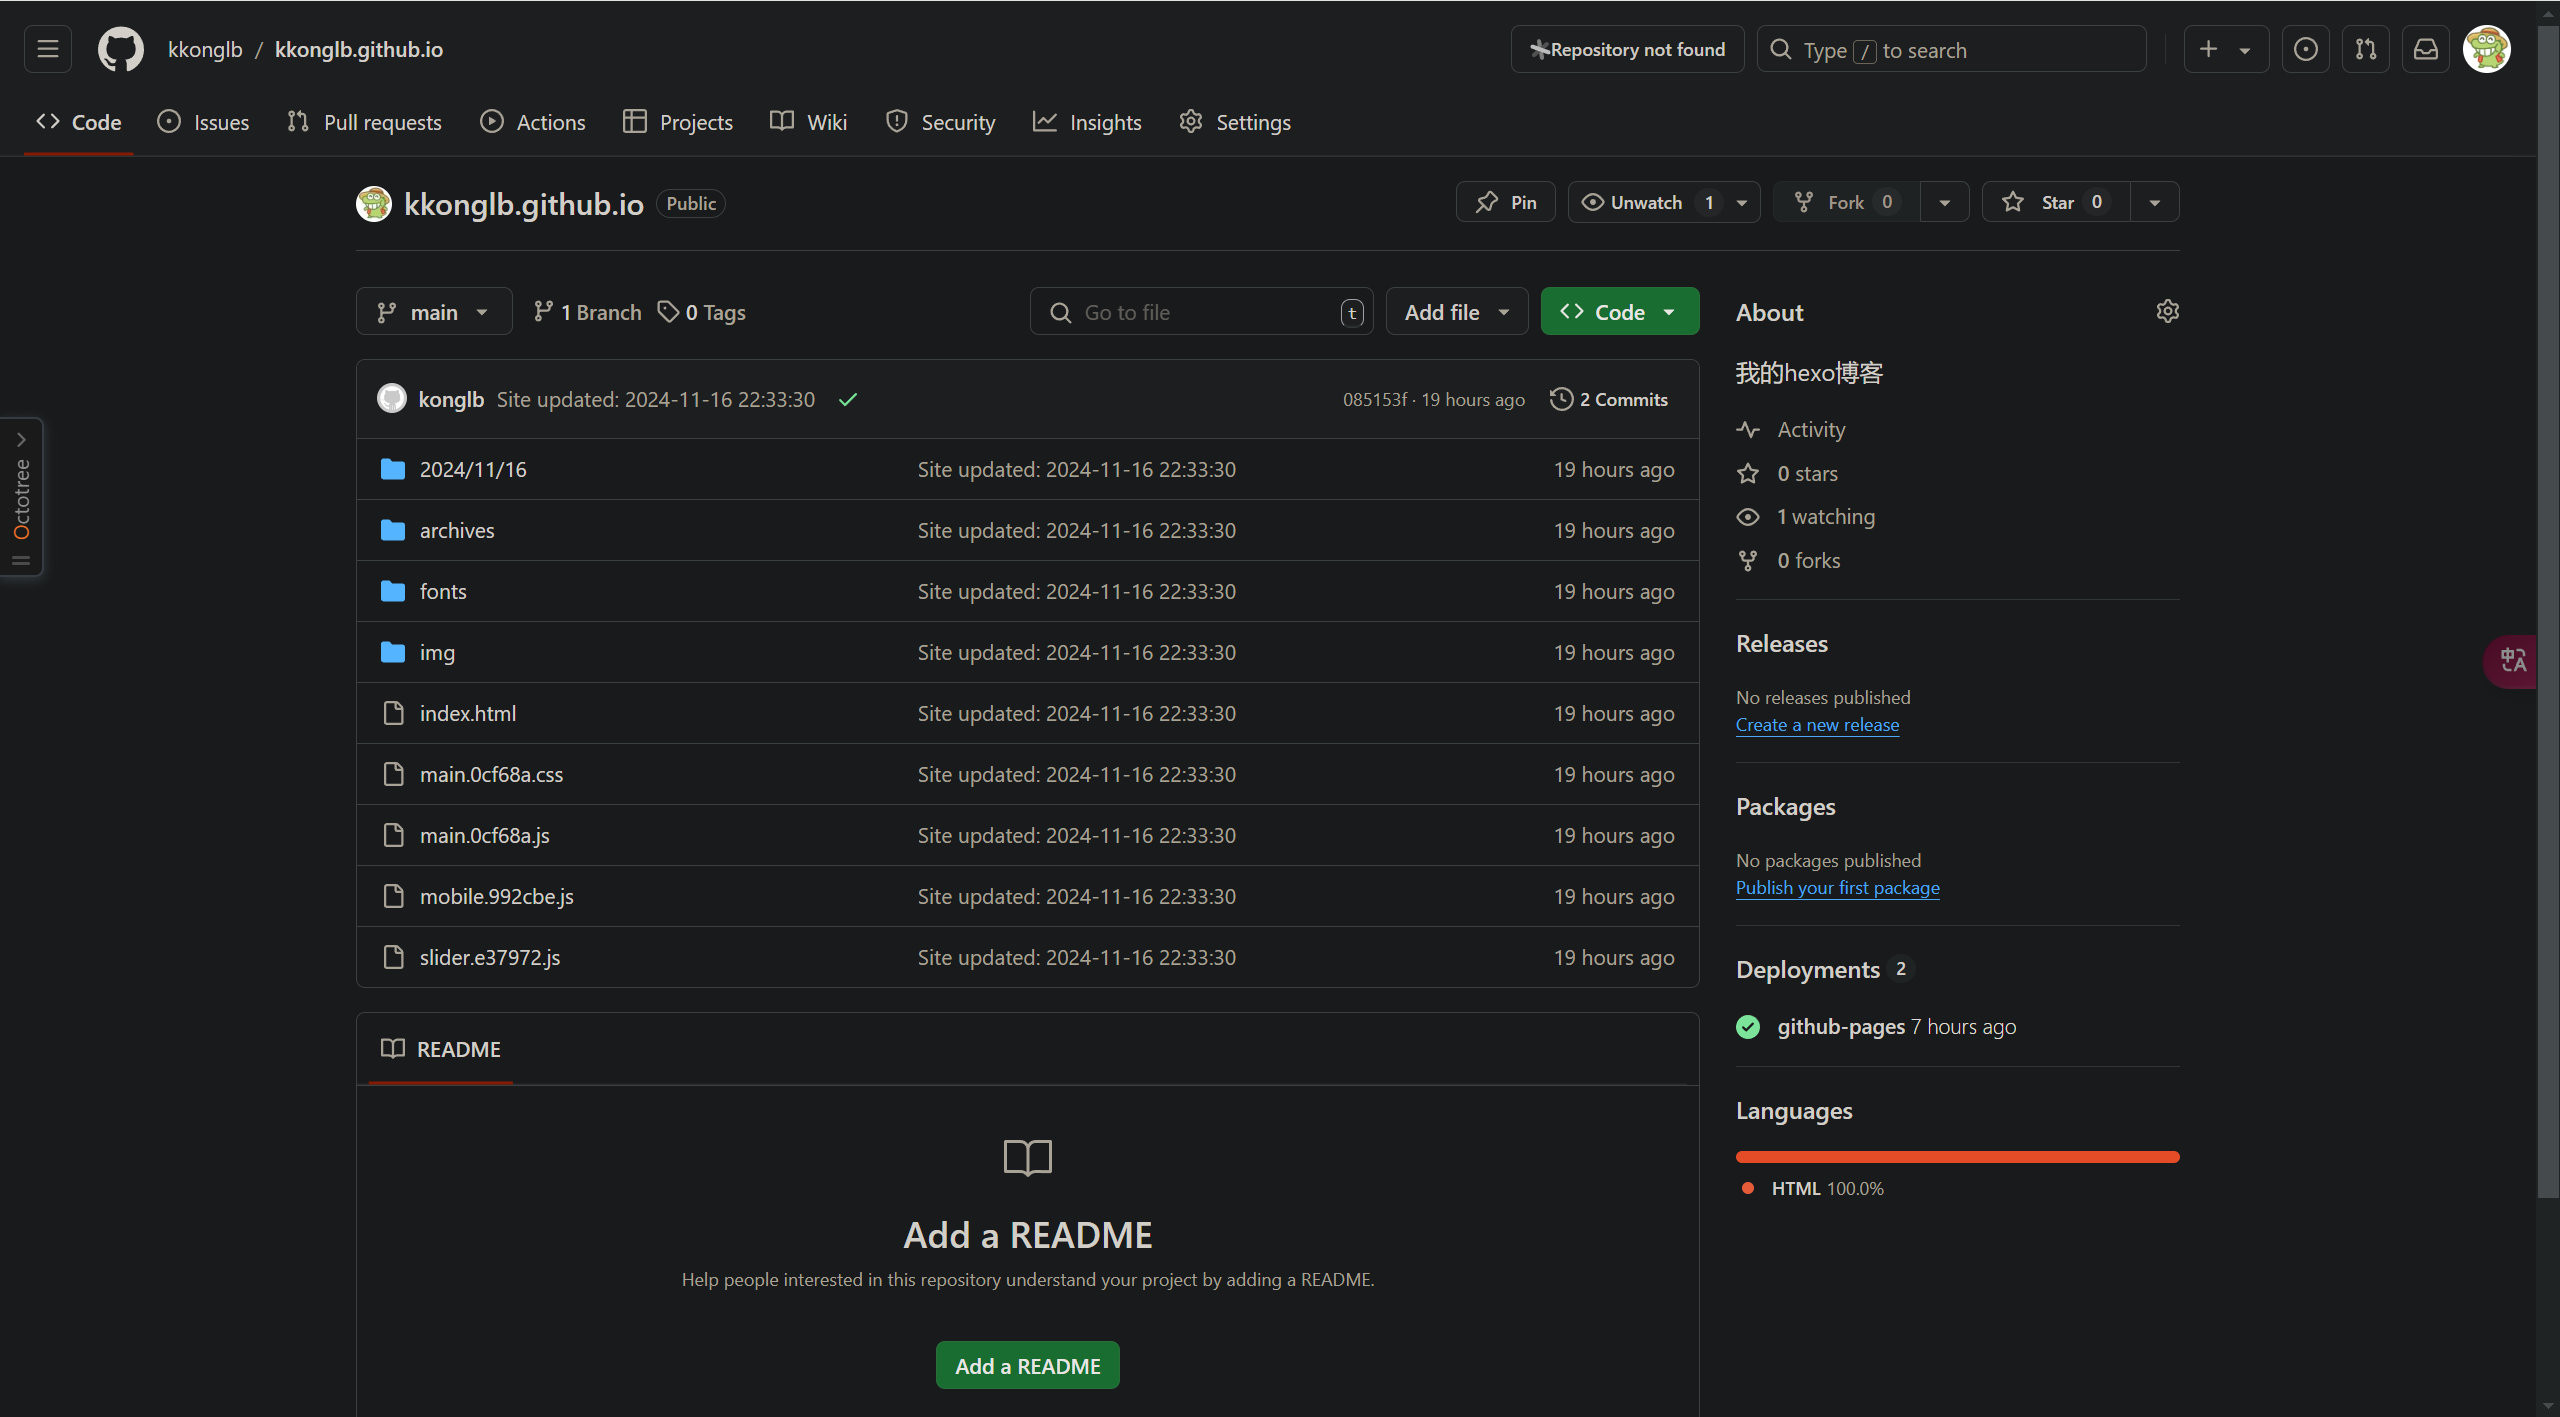
Task: Open the global pull requests icon
Action: pos(2366,49)
